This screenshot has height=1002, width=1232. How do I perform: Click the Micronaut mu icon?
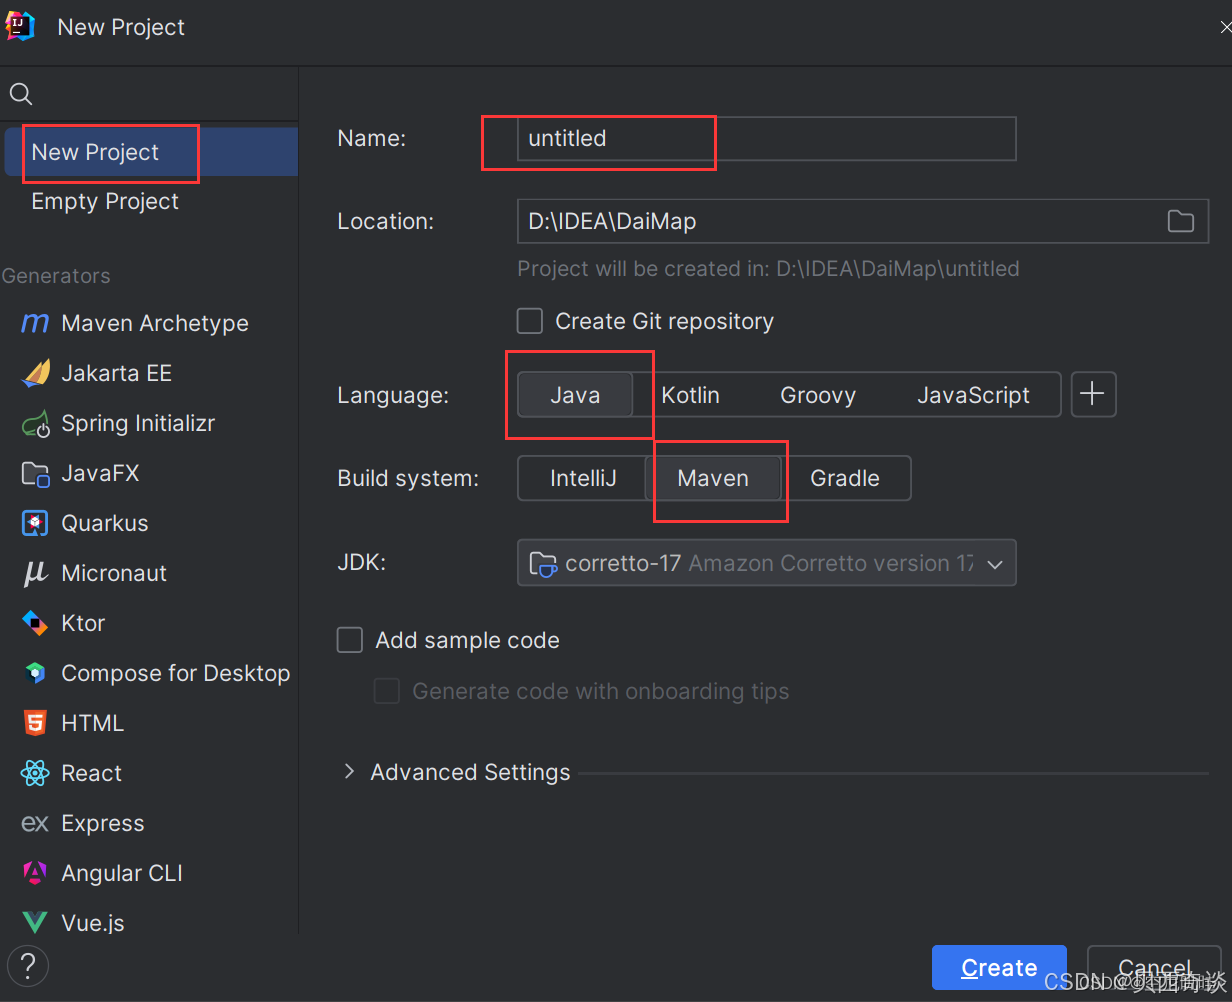coord(35,574)
